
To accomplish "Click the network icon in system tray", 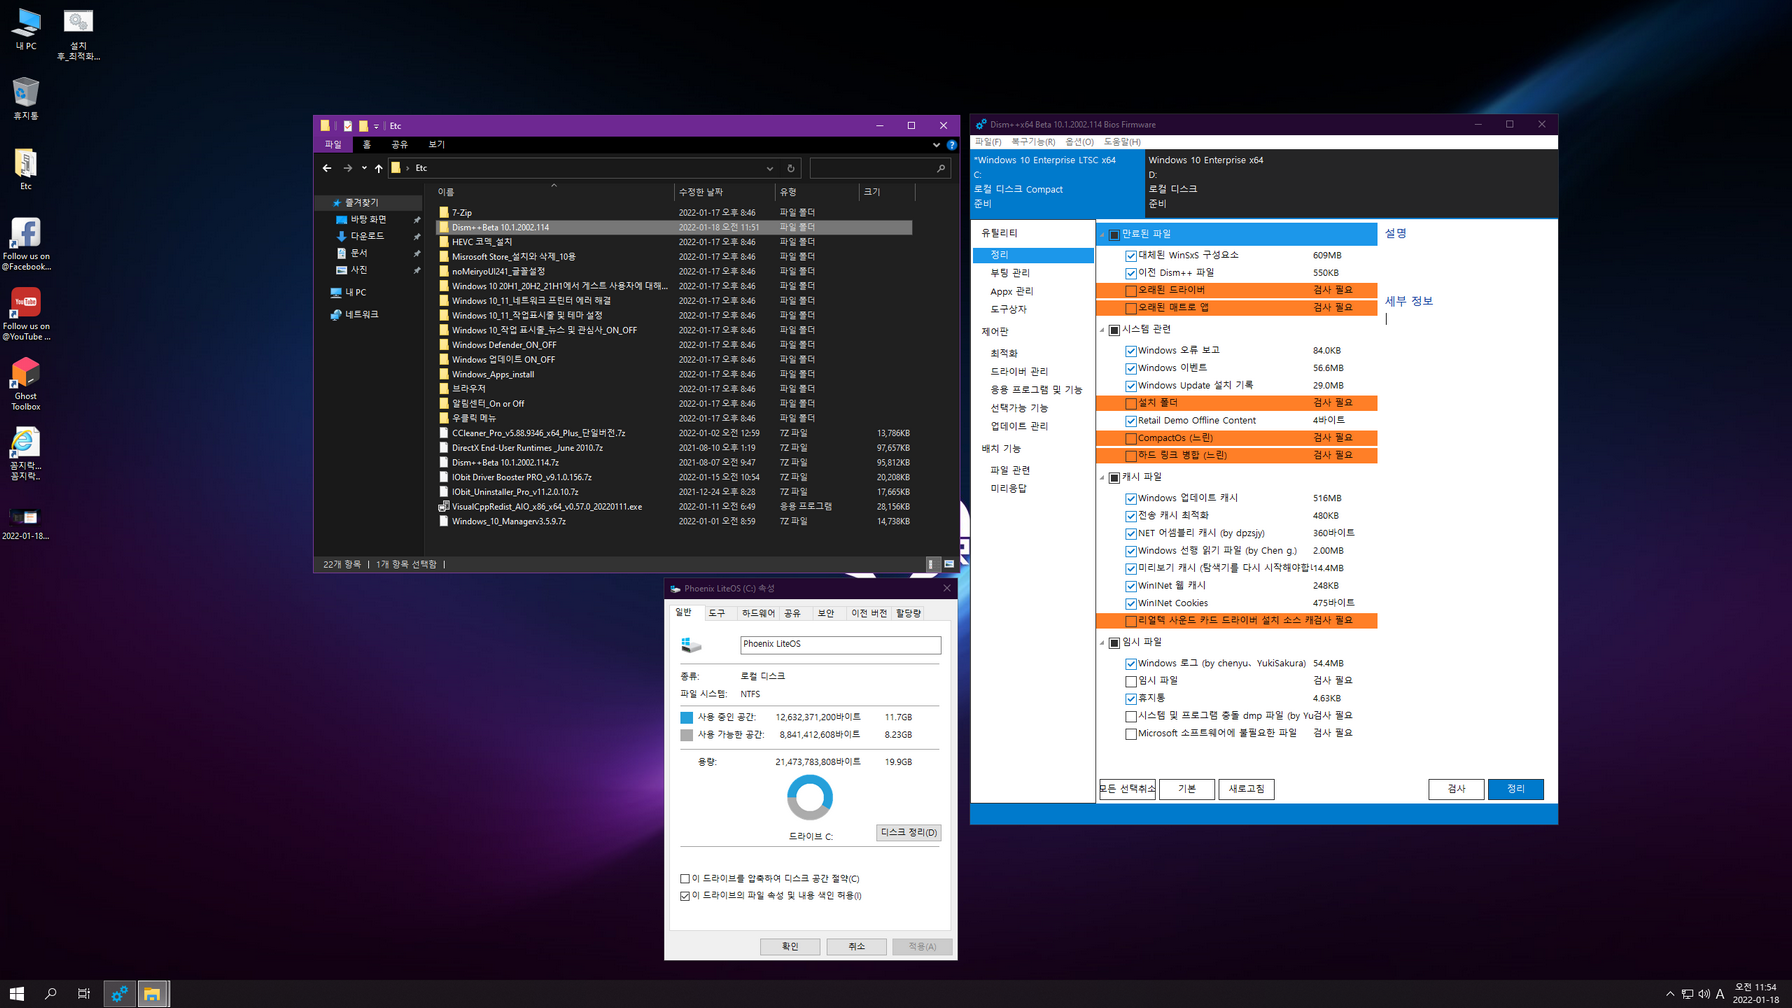I will pos(1687,994).
